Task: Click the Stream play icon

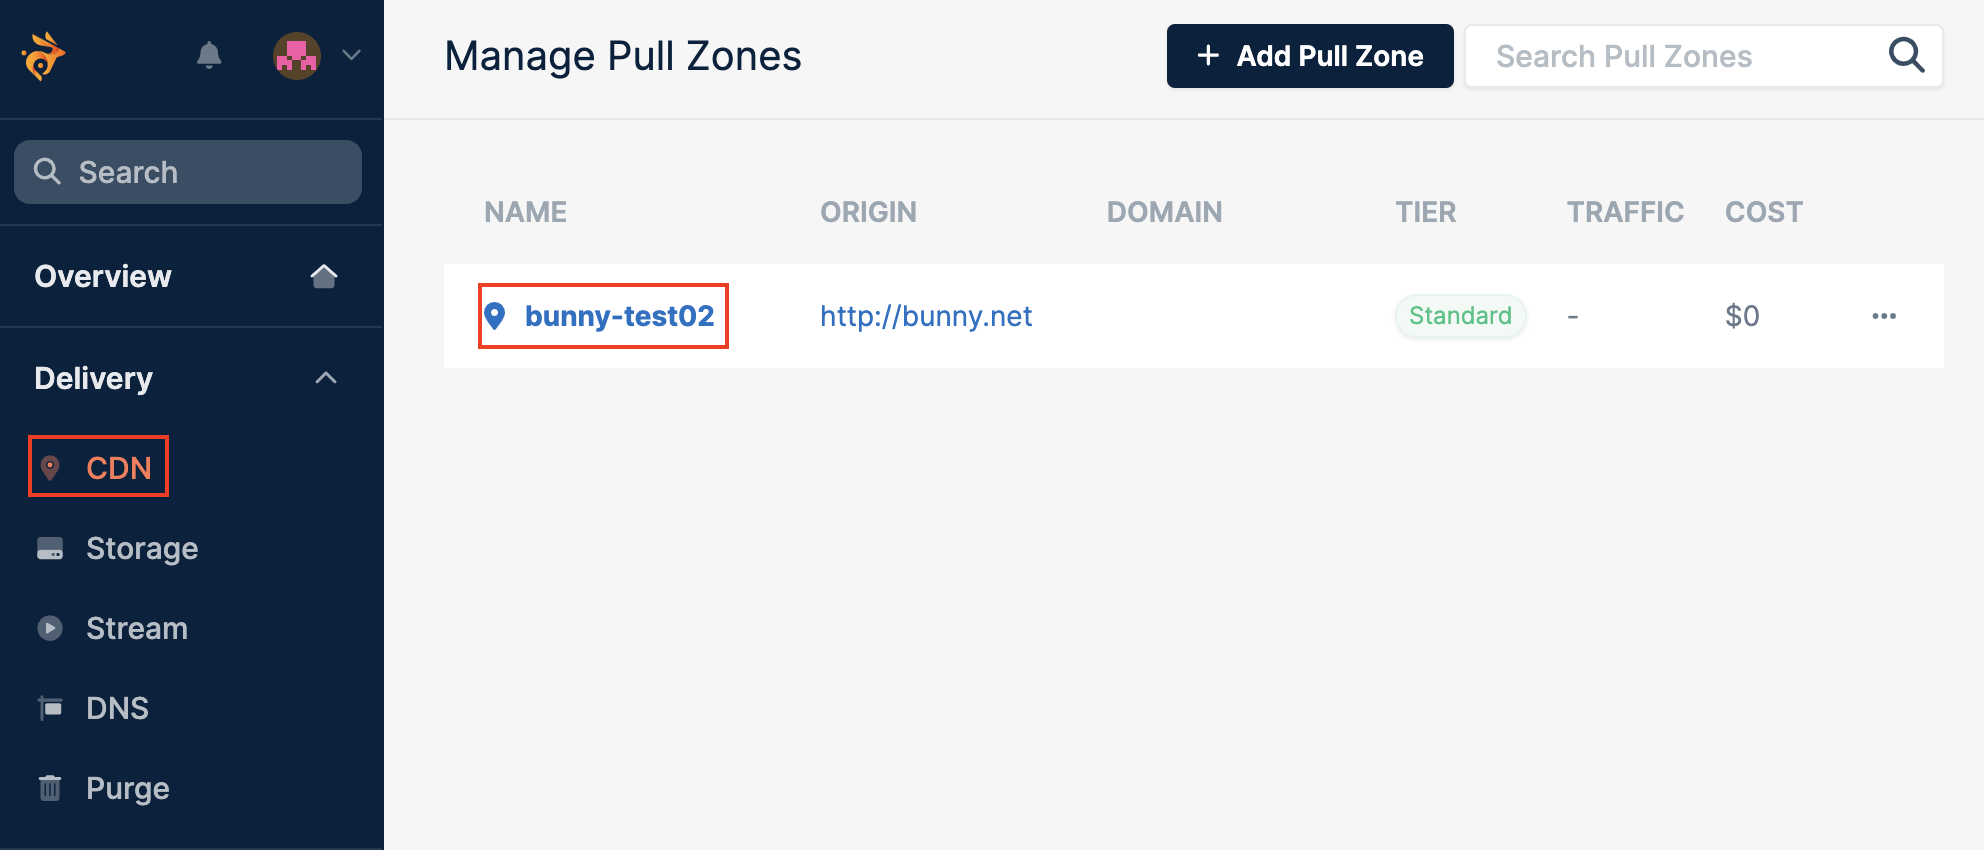Action: point(50,628)
